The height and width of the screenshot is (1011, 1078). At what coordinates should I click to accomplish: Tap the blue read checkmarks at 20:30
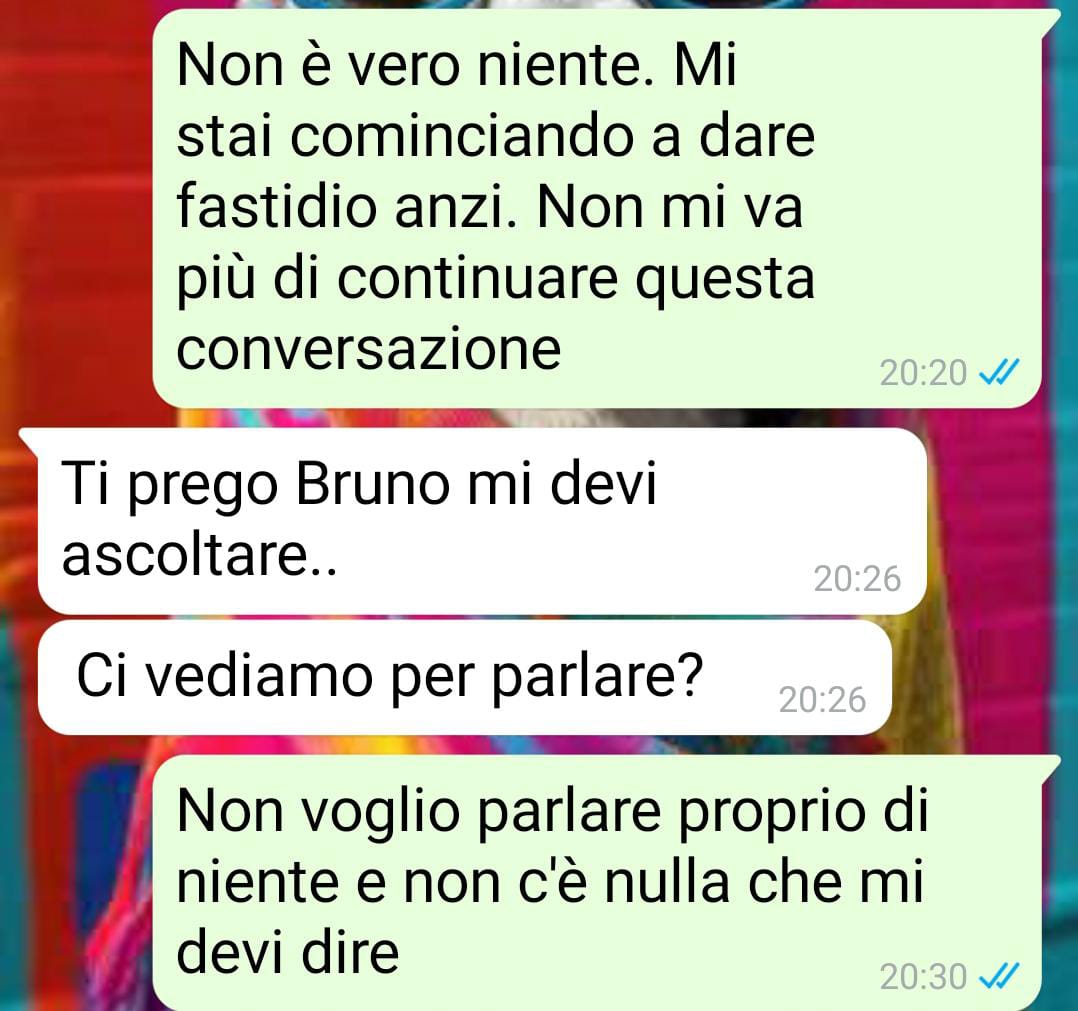tap(999, 976)
